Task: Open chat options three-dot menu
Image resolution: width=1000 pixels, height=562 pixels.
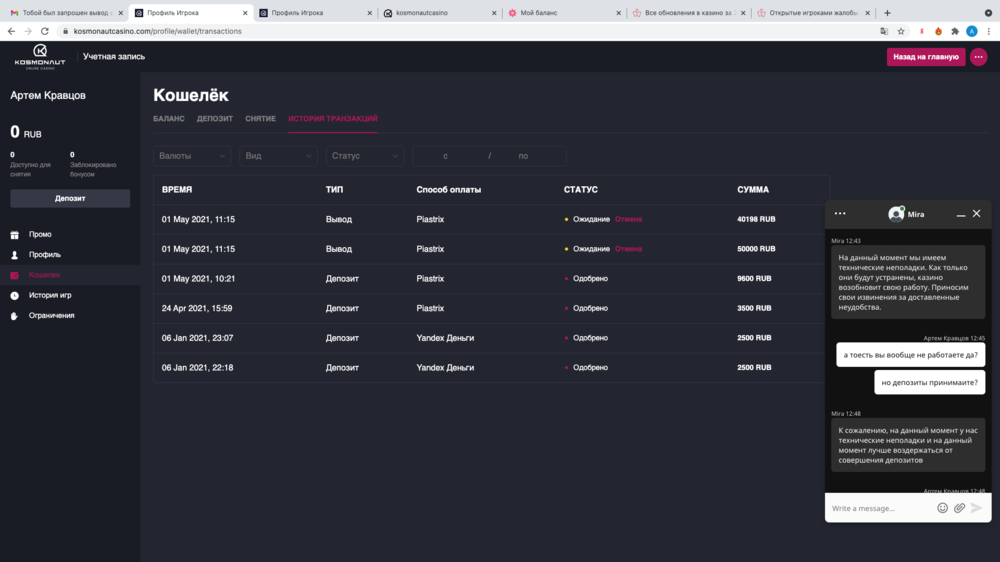Action: pyautogui.click(x=840, y=214)
